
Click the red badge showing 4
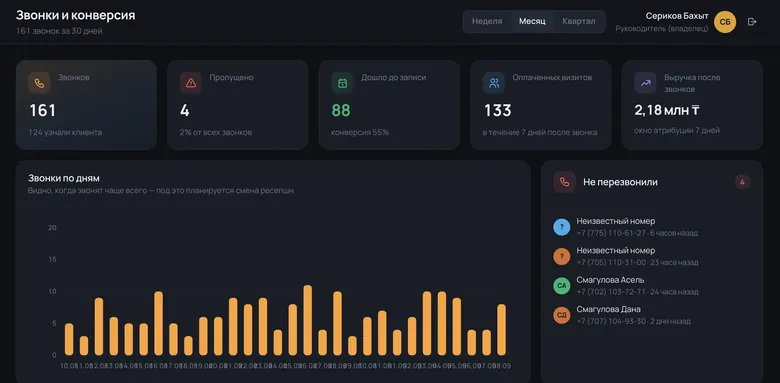tap(742, 182)
